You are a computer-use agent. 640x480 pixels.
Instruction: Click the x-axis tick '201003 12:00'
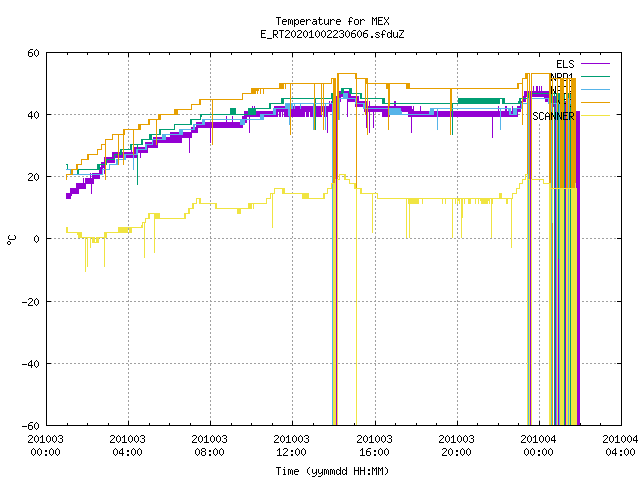click(291, 446)
